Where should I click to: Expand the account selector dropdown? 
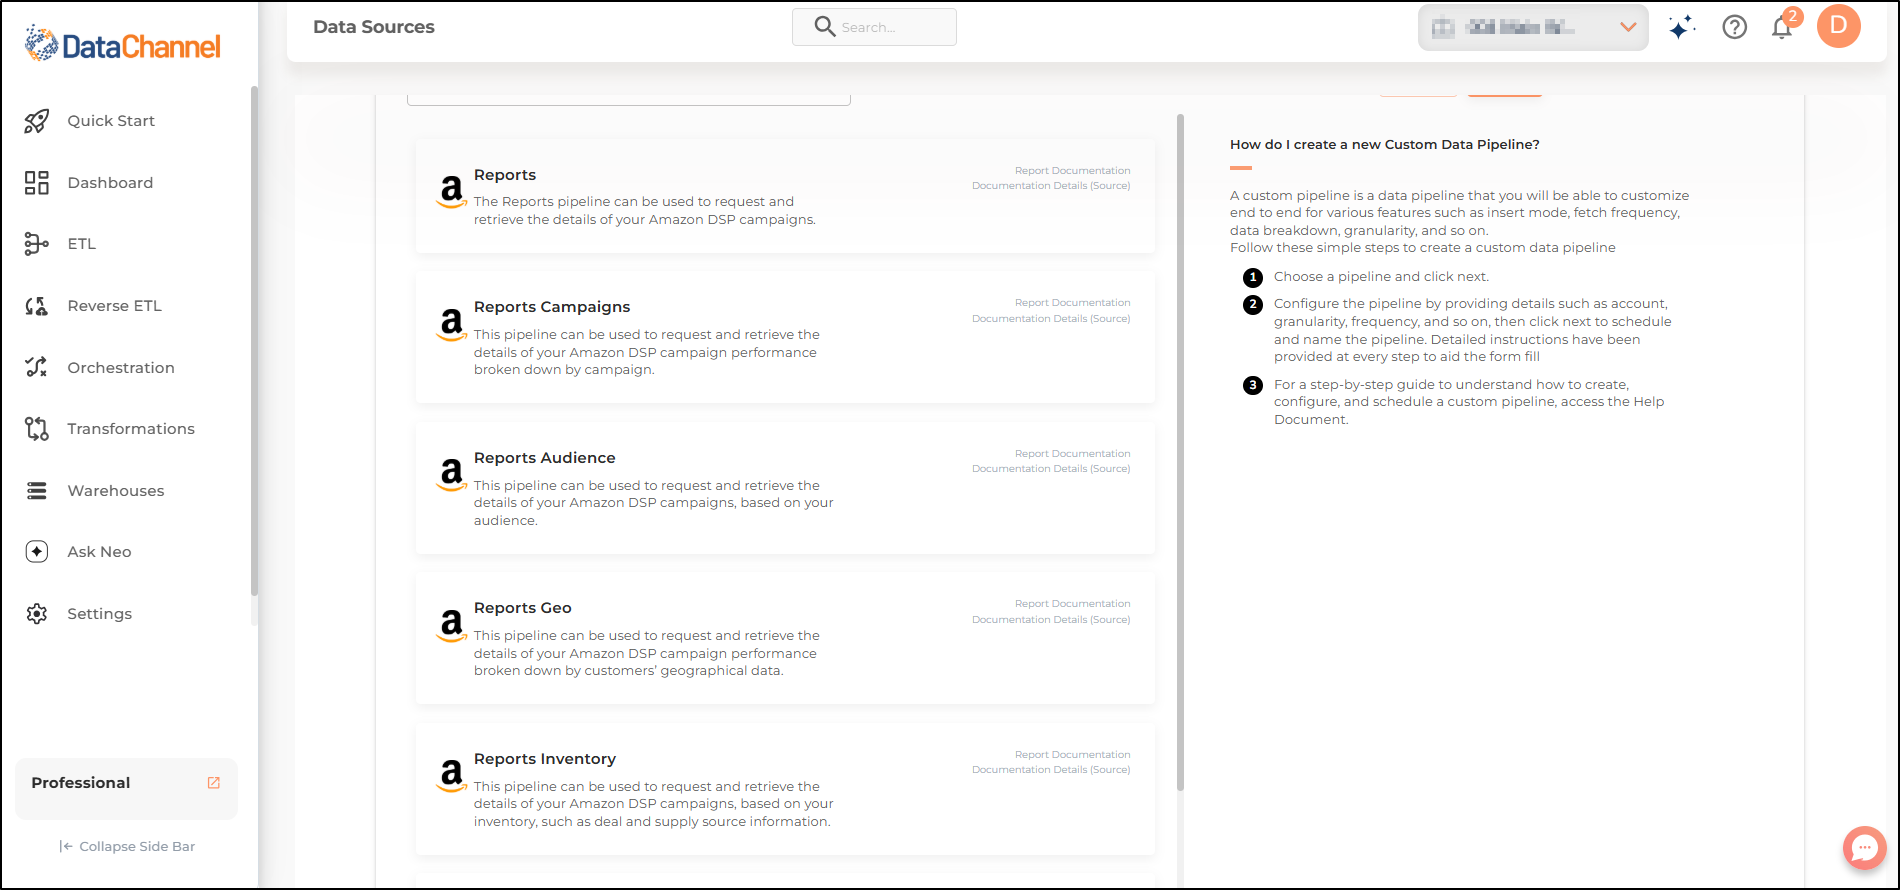(1533, 27)
